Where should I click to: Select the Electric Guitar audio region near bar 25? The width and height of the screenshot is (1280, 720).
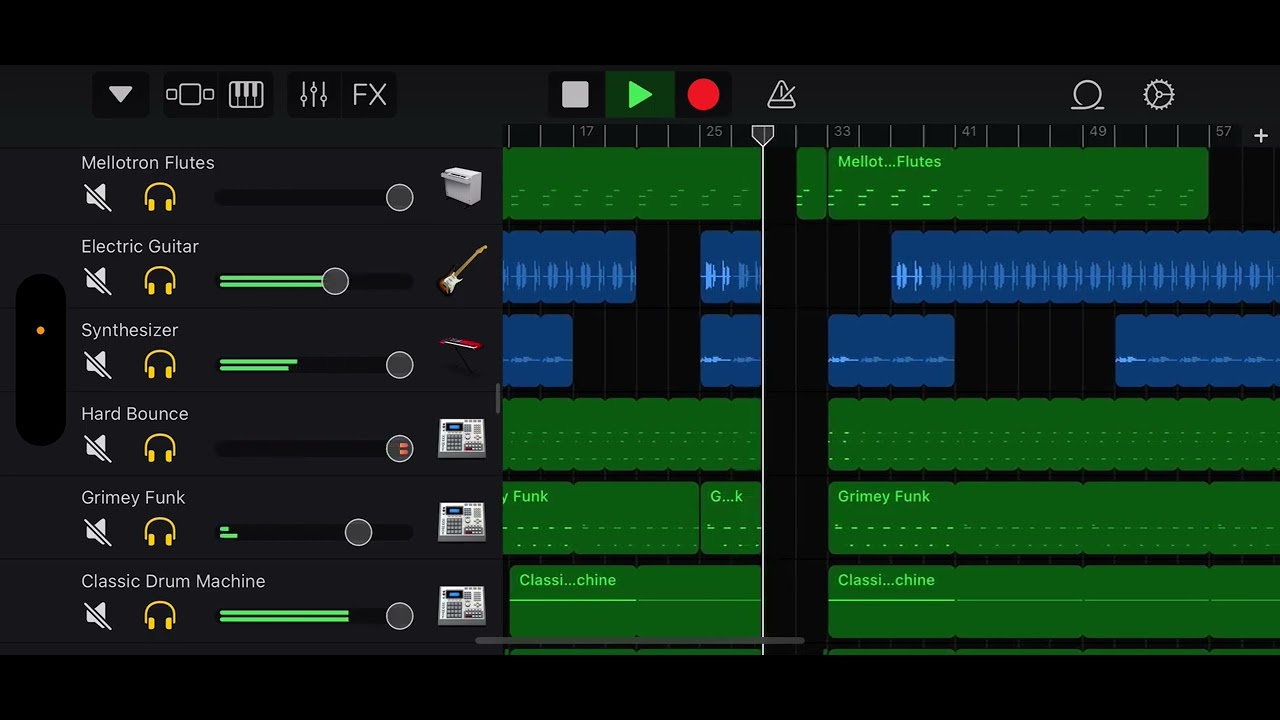click(x=731, y=267)
